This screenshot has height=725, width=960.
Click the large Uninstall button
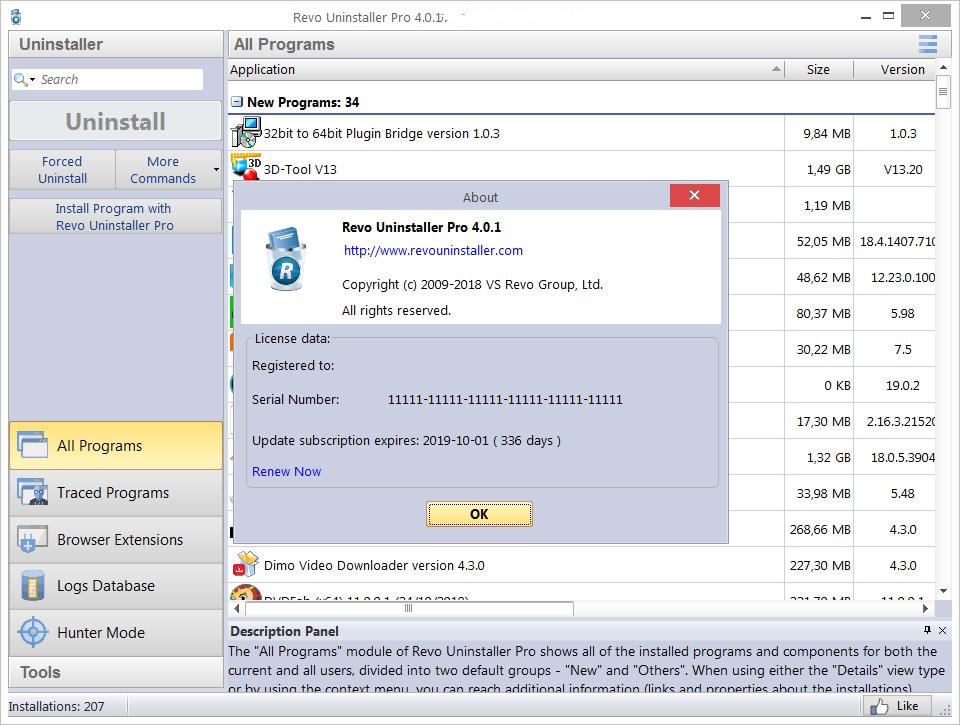coord(115,121)
